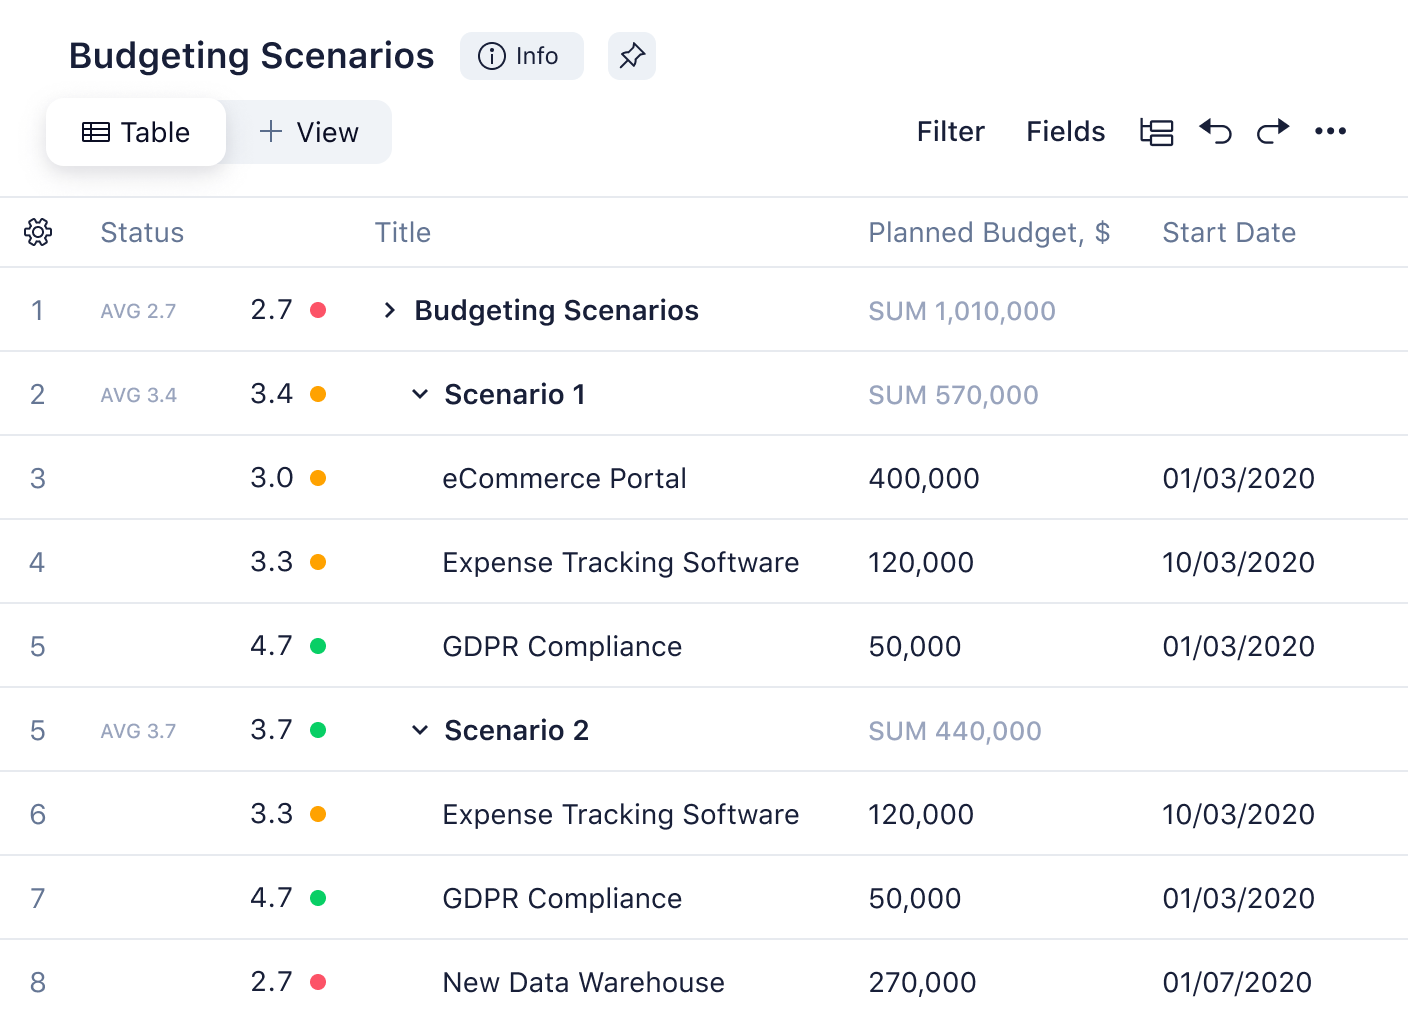The width and height of the screenshot is (1408, 1024).
Task: Click the red status dot for New Data Warehouse
Action: (318, 982)
